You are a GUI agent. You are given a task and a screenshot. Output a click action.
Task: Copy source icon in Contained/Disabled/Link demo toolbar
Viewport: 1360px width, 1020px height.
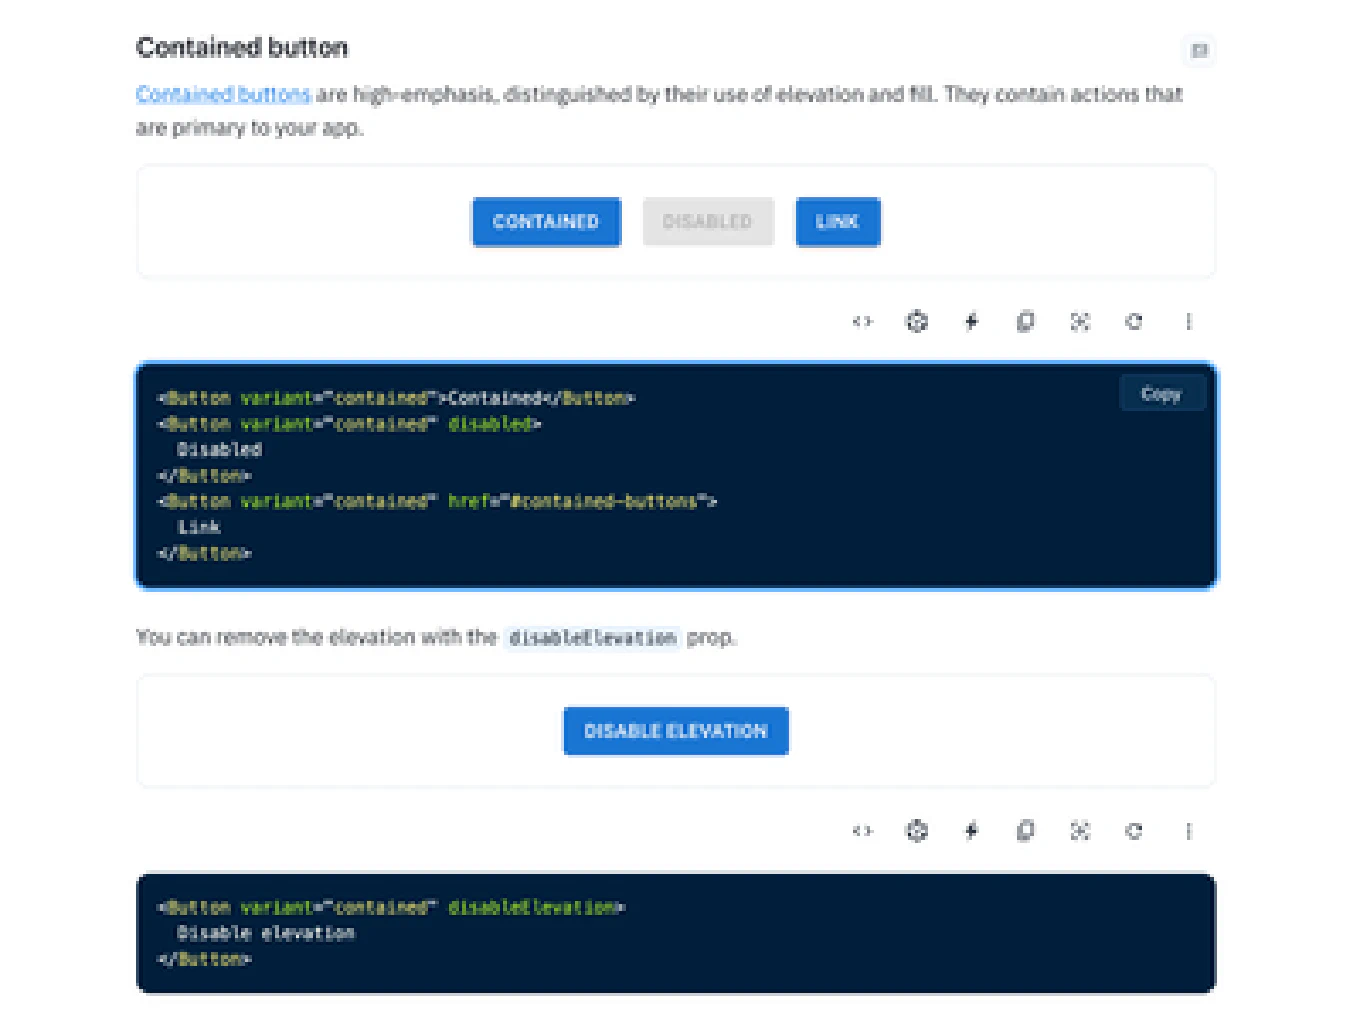[x=1025, y=322]
